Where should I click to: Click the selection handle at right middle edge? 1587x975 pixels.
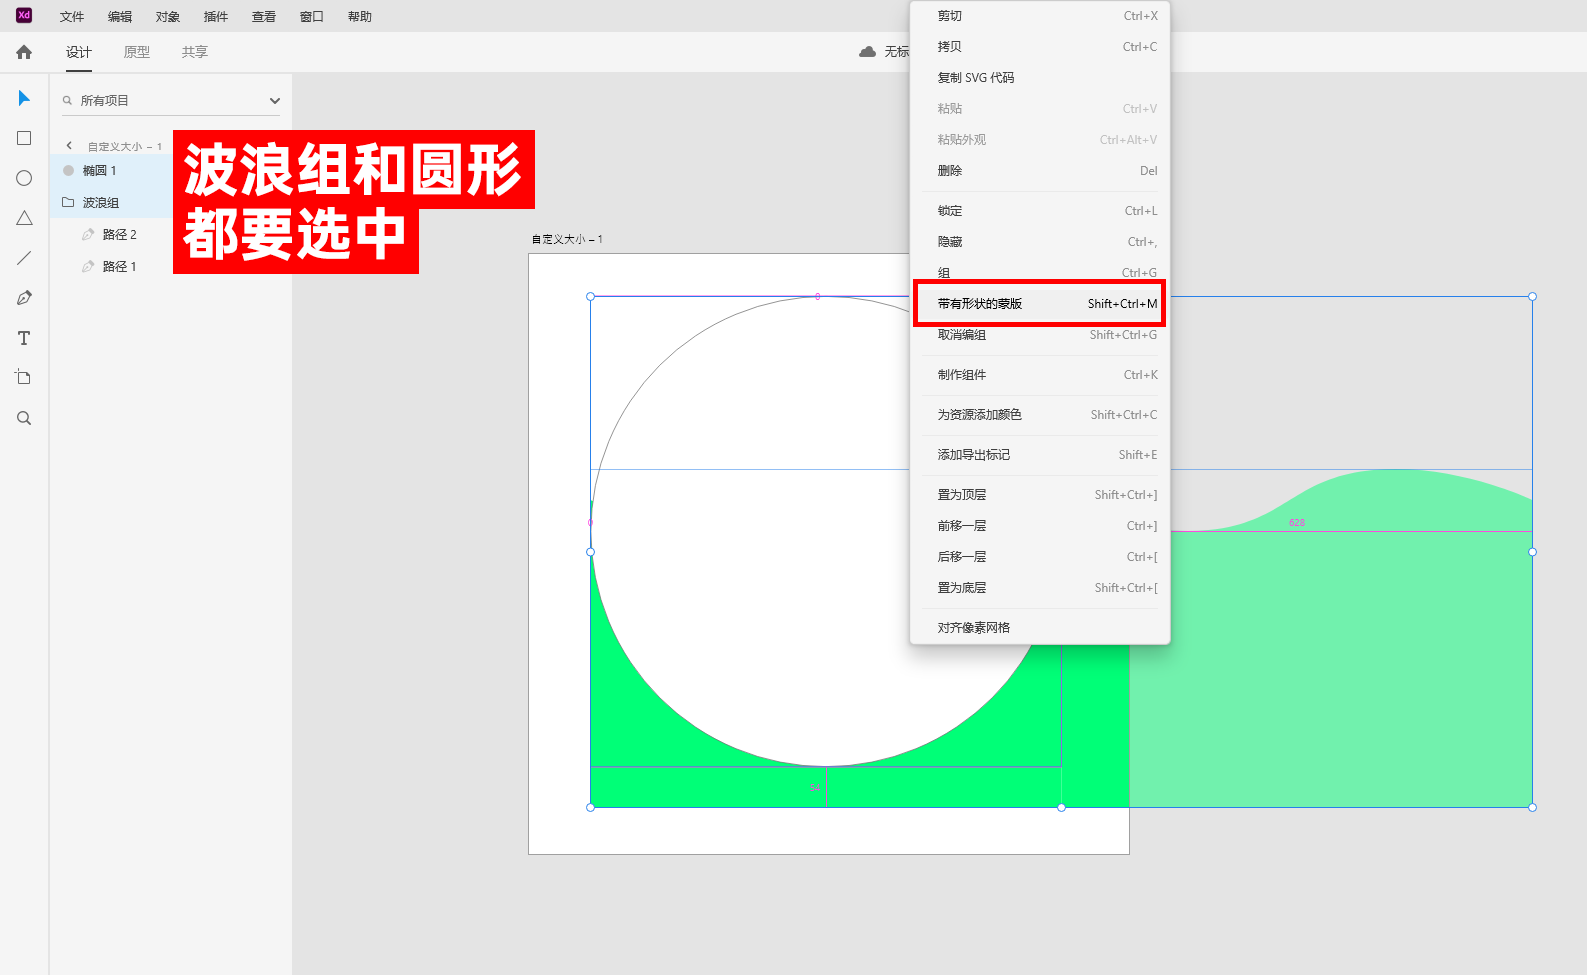click(1532, 552)
